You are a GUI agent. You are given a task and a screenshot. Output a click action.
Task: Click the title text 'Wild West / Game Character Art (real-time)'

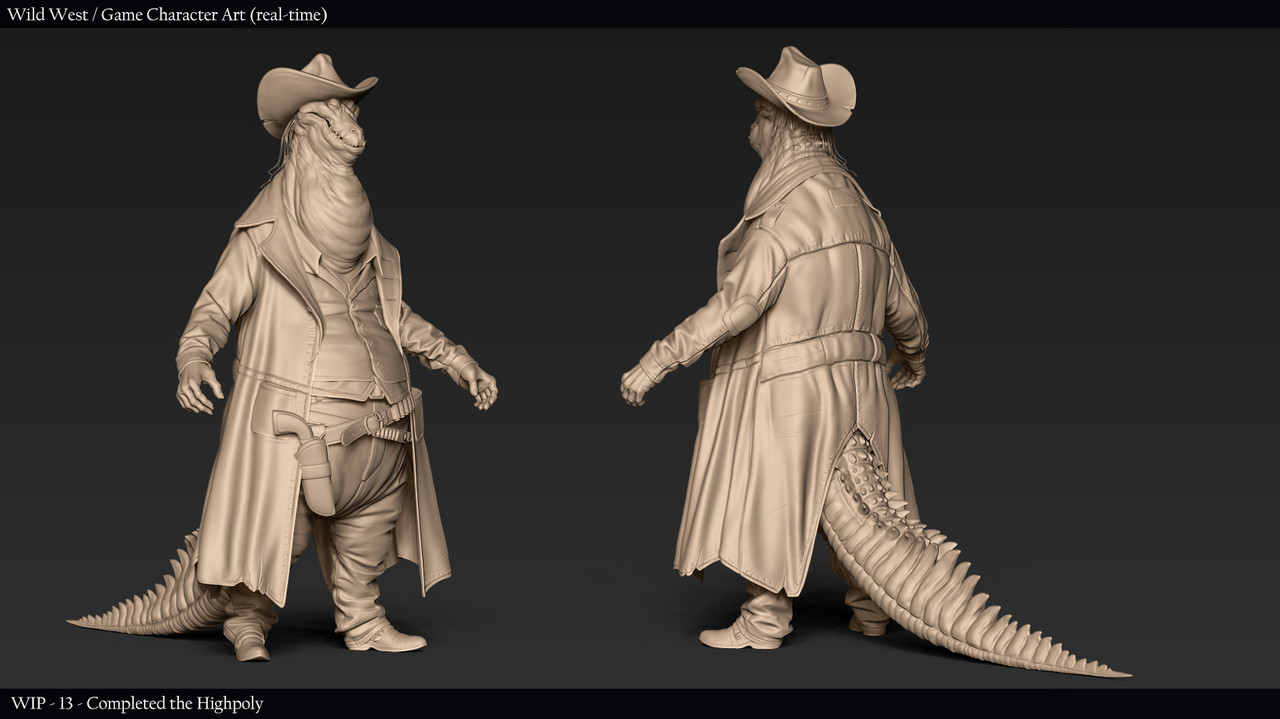click(167, 14)
